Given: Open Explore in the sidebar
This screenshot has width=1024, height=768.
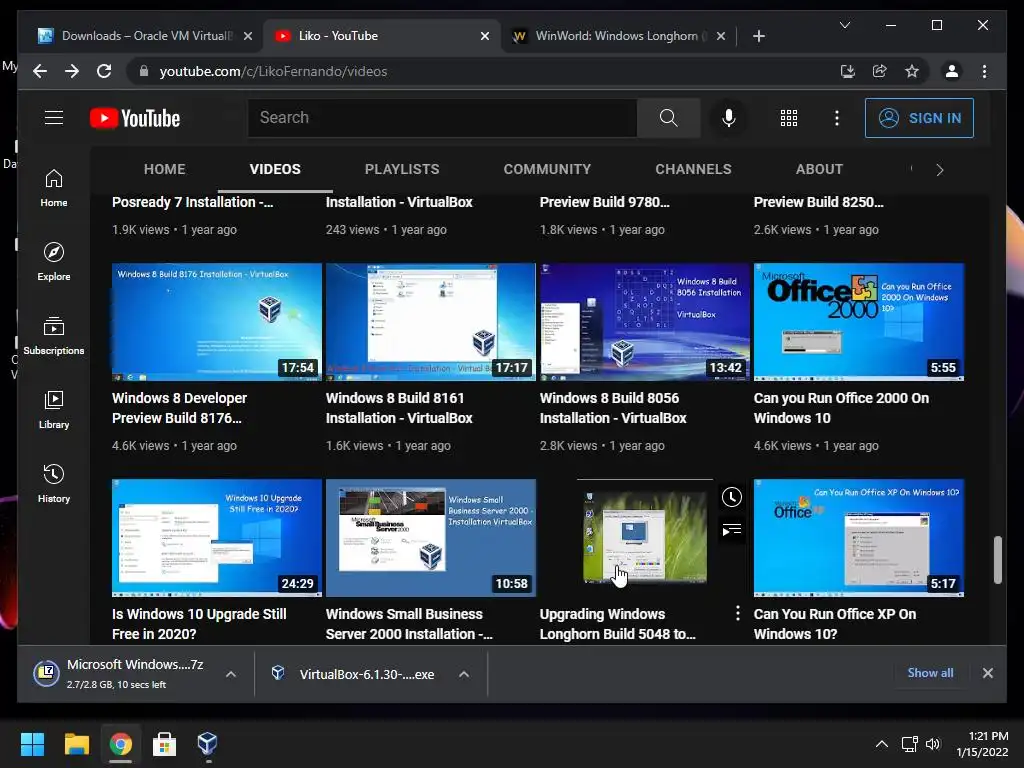Looking at the screenshot, I should point(54,262).
